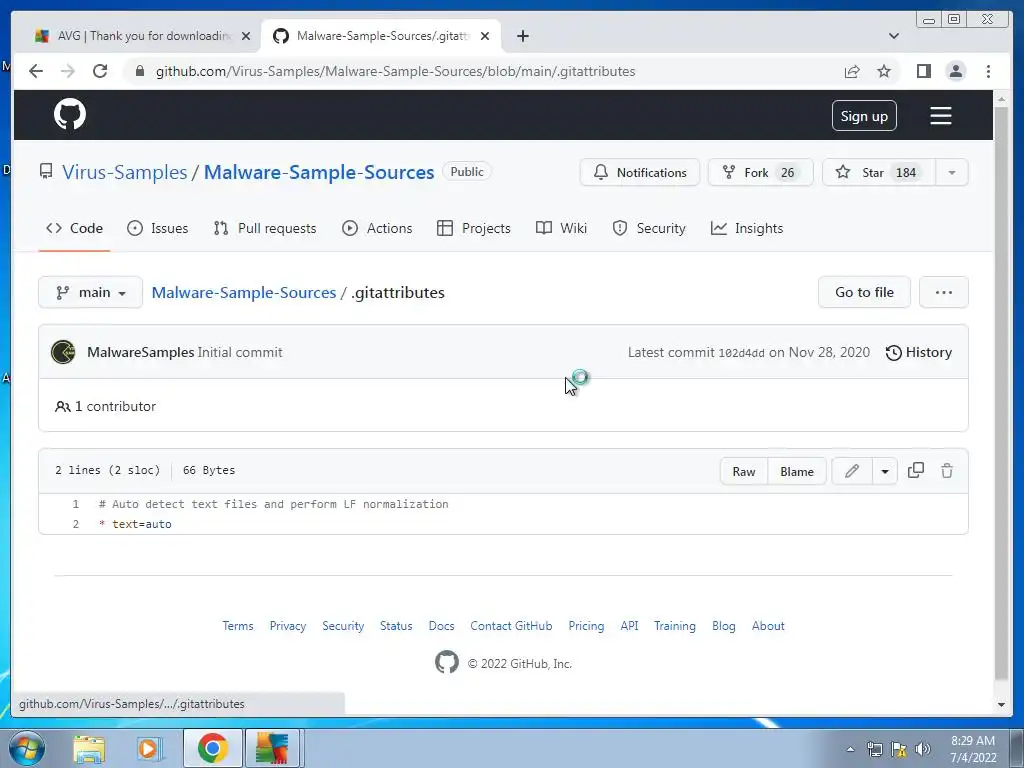This screenshot has width=1024, height=768.
Task: Copy raw contents icon
Action: 916,470
